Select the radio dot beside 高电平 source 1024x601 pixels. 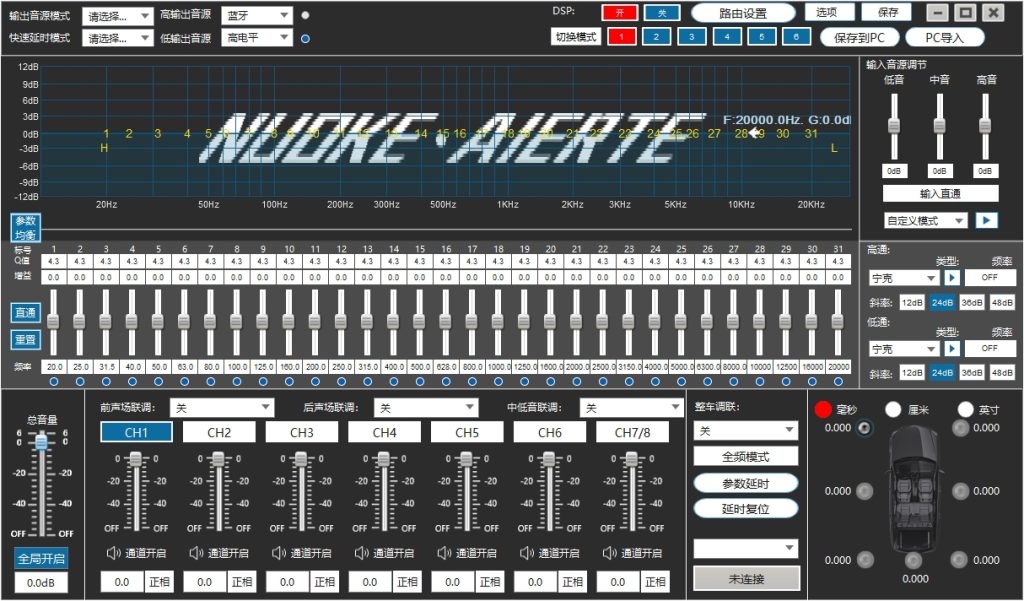coord(305,39)
